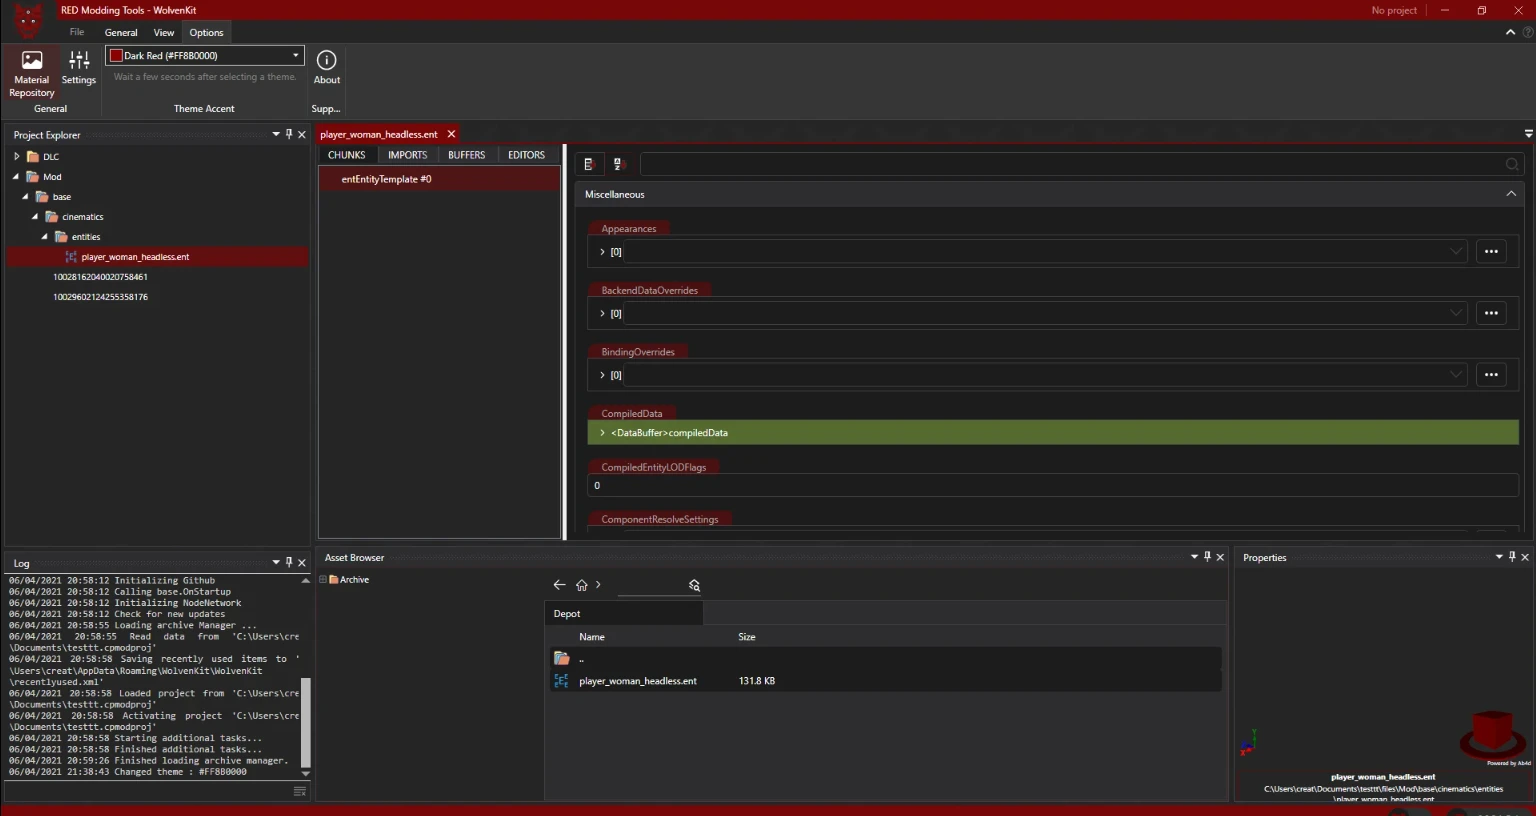Toggle categorized view in property grid
The height and width of the screenshot is (816, 1536).
589,164
